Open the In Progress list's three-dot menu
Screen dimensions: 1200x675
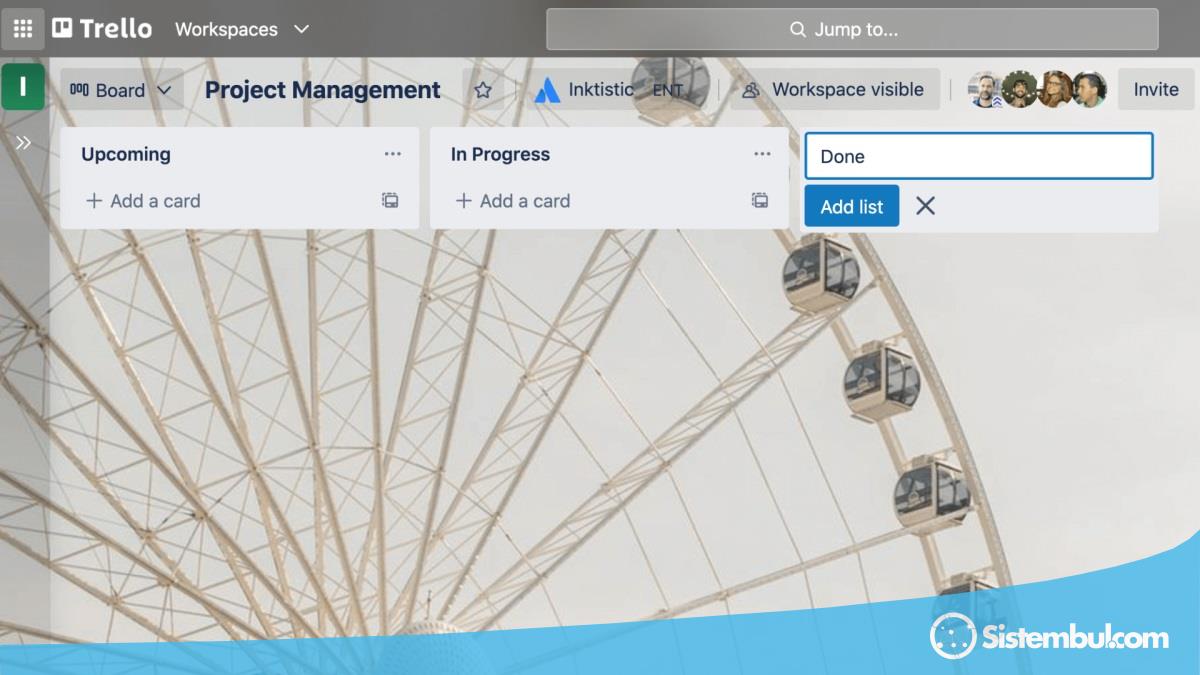pos(762,154)
